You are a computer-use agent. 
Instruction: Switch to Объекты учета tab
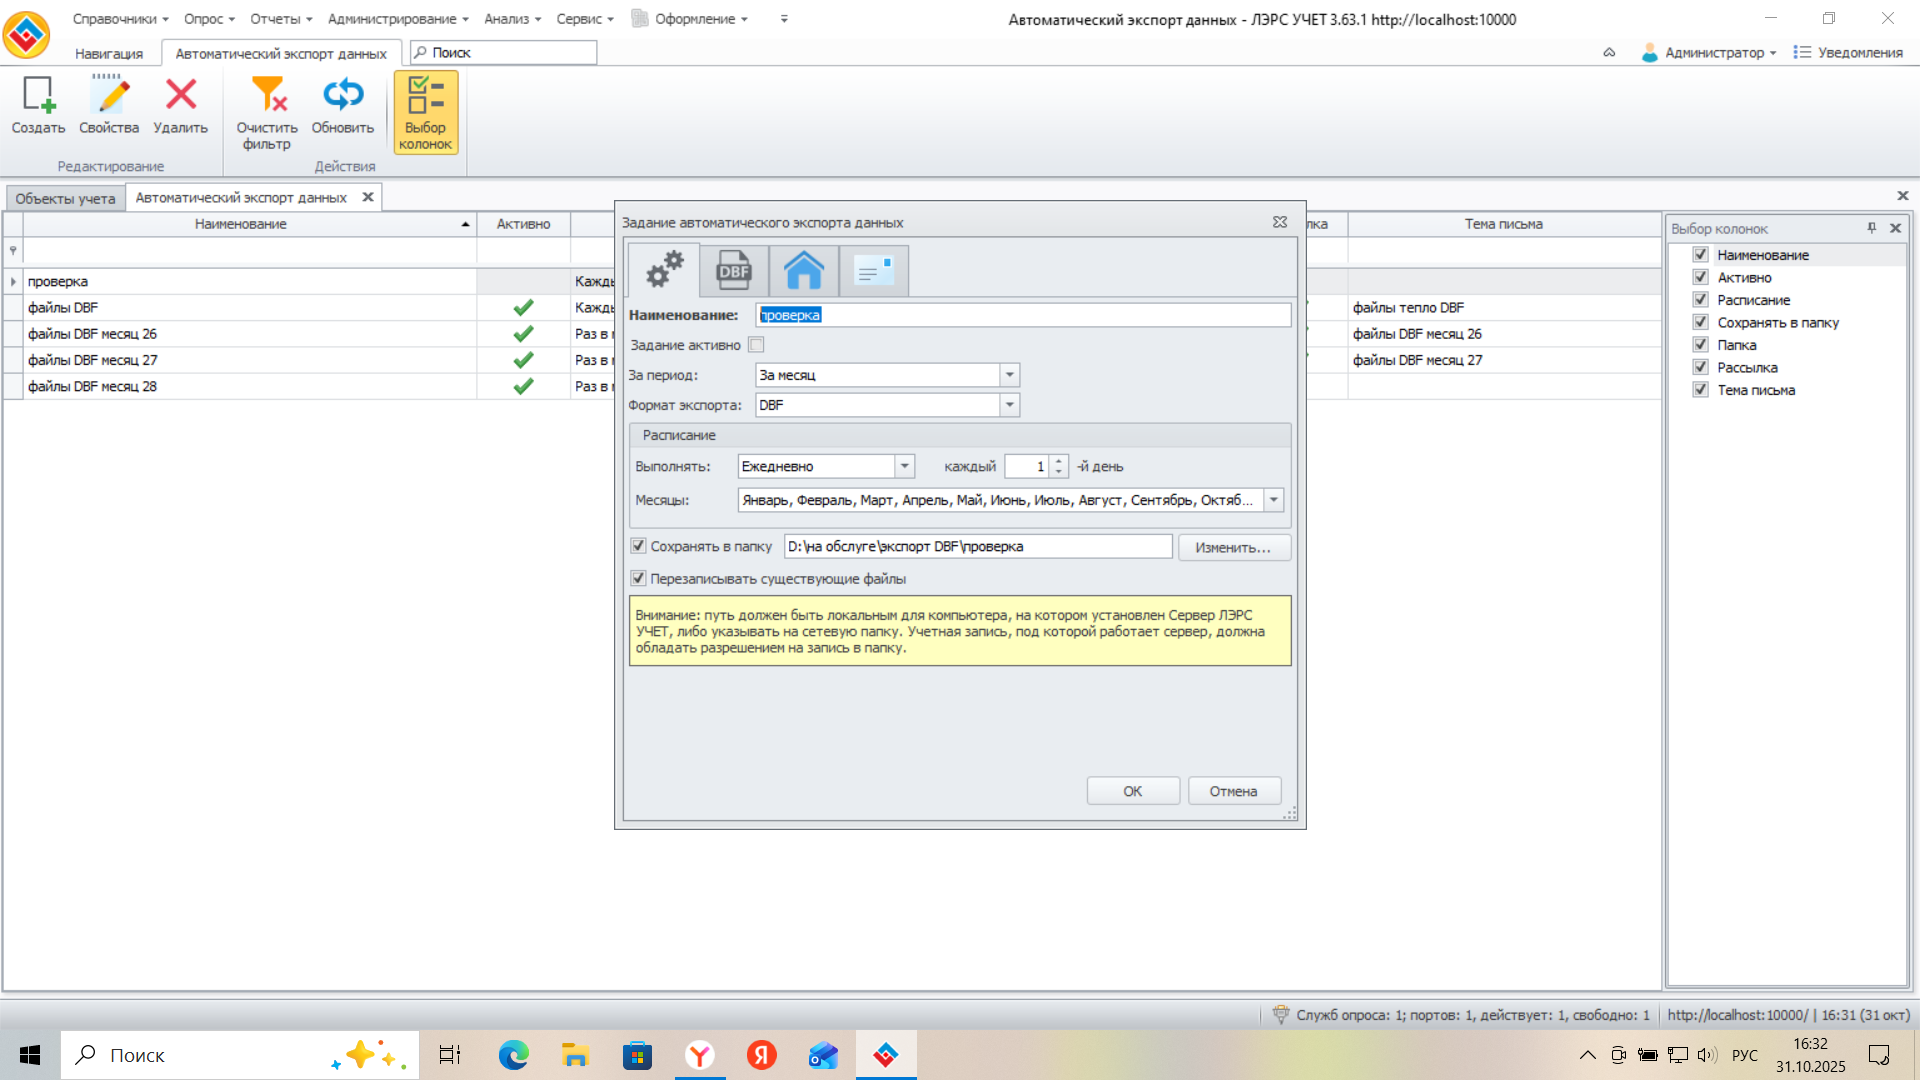click(x=65, y=198)
